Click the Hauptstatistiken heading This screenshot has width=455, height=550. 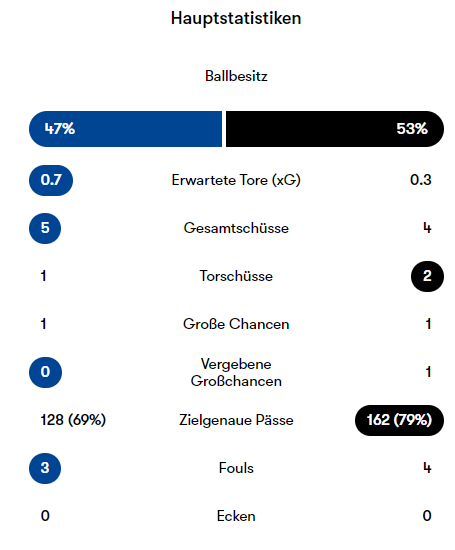236,18
